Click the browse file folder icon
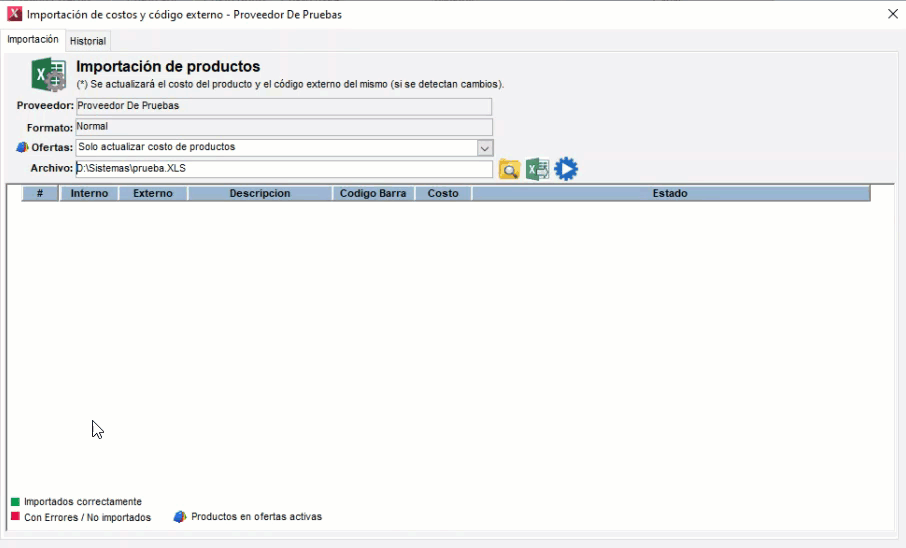This screenshot has width=906, height=548. 509,170
